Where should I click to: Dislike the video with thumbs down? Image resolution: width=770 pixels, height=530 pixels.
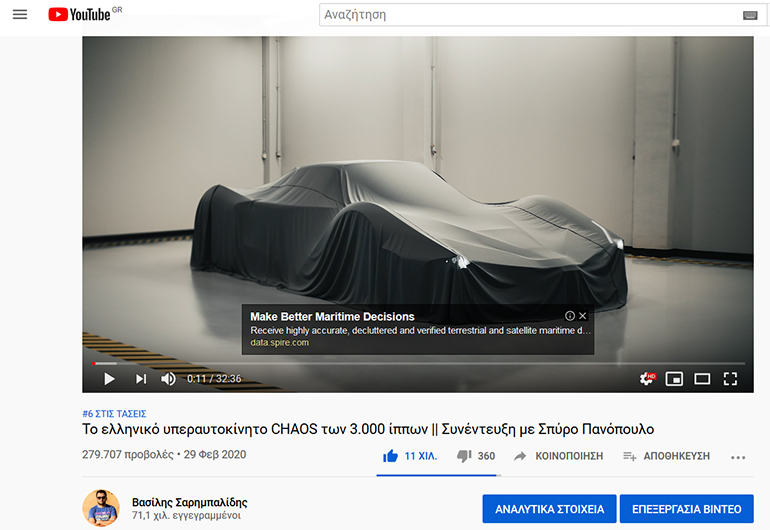(464, 456)
